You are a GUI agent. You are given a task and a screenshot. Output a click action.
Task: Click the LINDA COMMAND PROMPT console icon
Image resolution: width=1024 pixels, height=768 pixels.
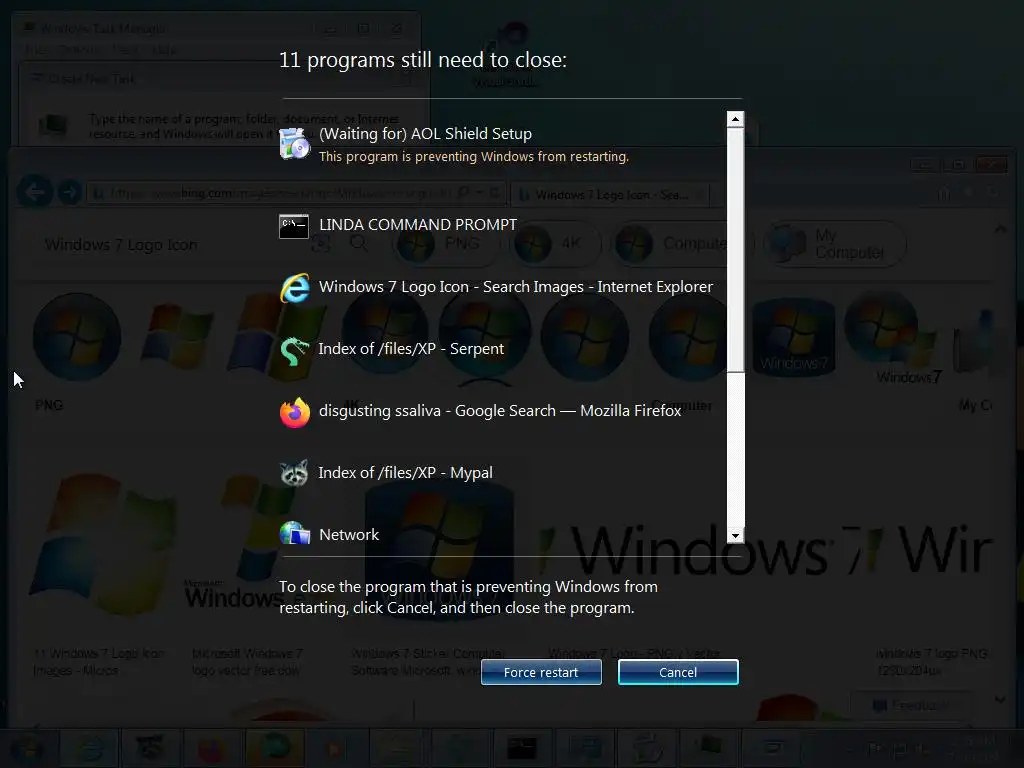click(294, 226)
